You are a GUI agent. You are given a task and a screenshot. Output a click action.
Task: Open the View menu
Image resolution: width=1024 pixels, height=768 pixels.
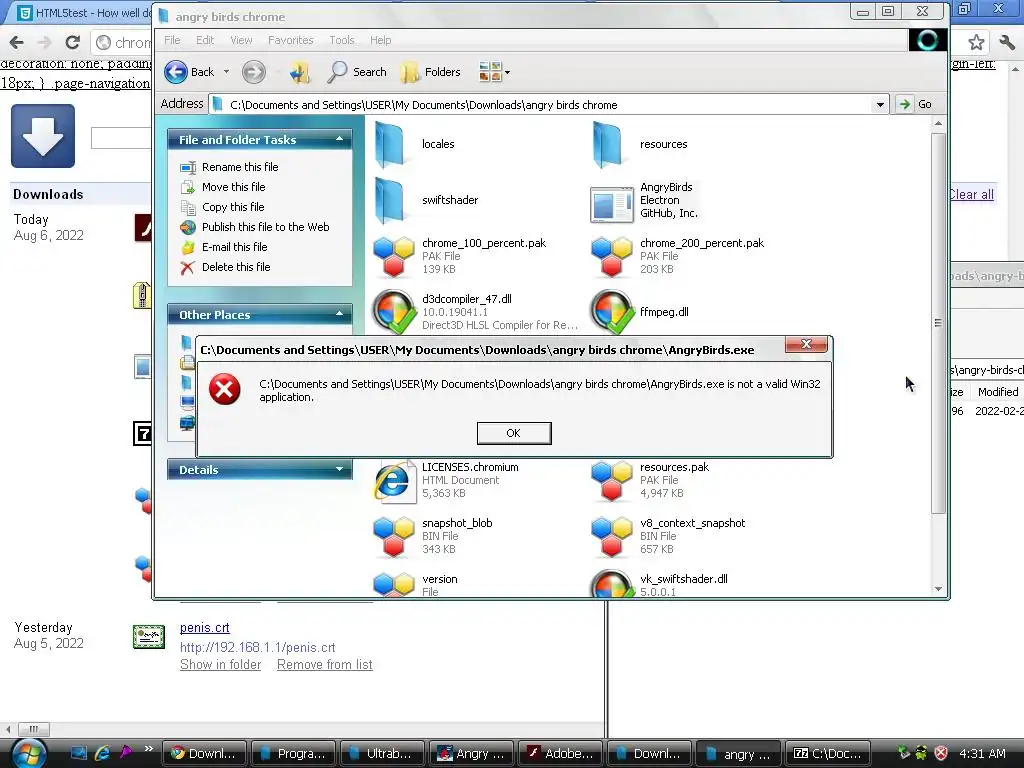point(241,40)
